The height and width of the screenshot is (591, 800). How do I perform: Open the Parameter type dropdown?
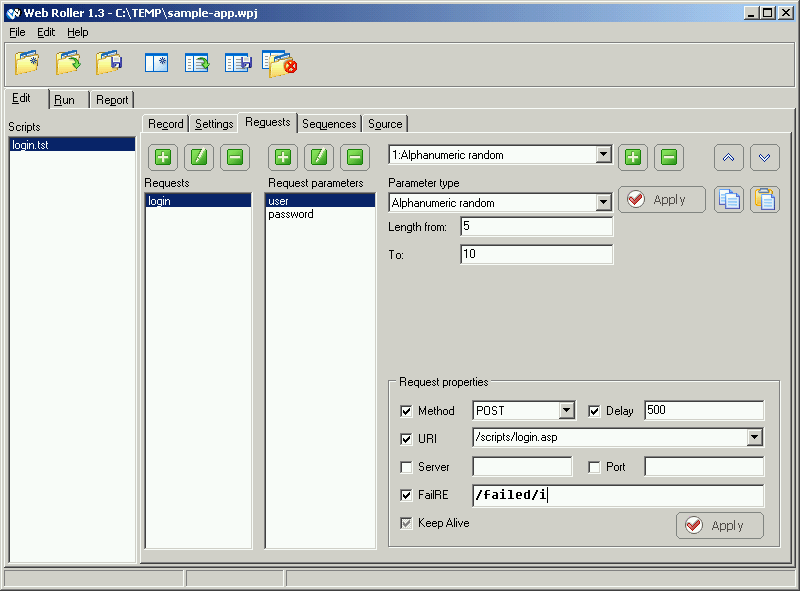coord(604,203)
